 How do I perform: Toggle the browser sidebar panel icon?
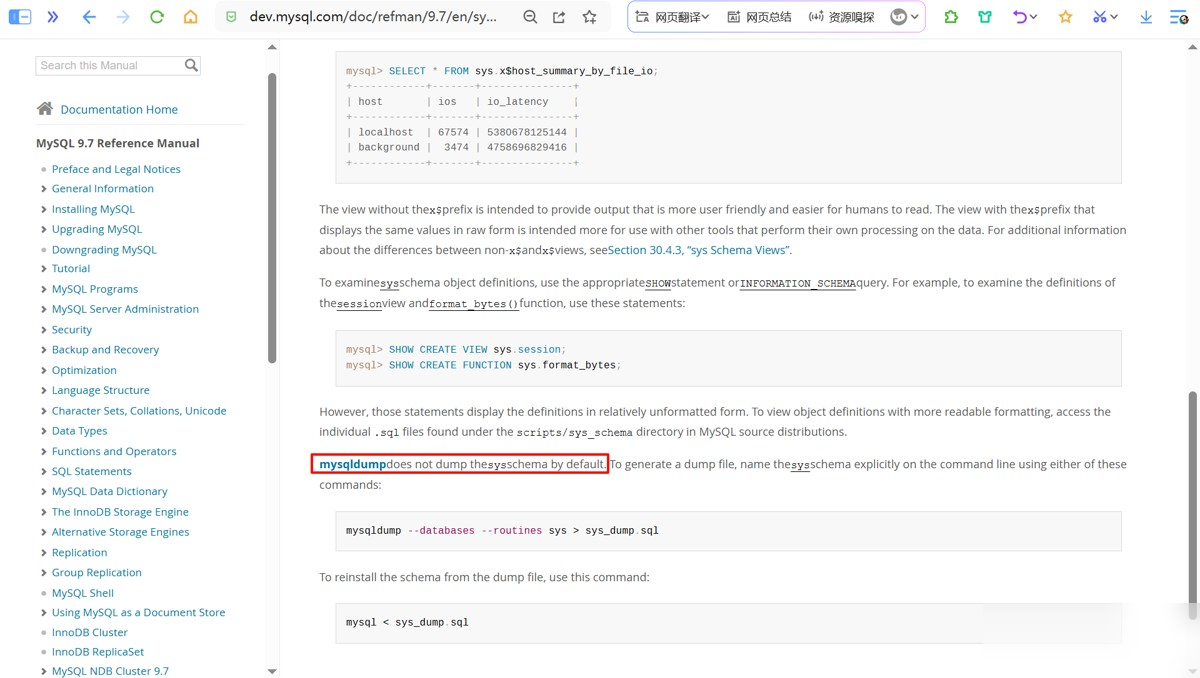pos(20,17)
